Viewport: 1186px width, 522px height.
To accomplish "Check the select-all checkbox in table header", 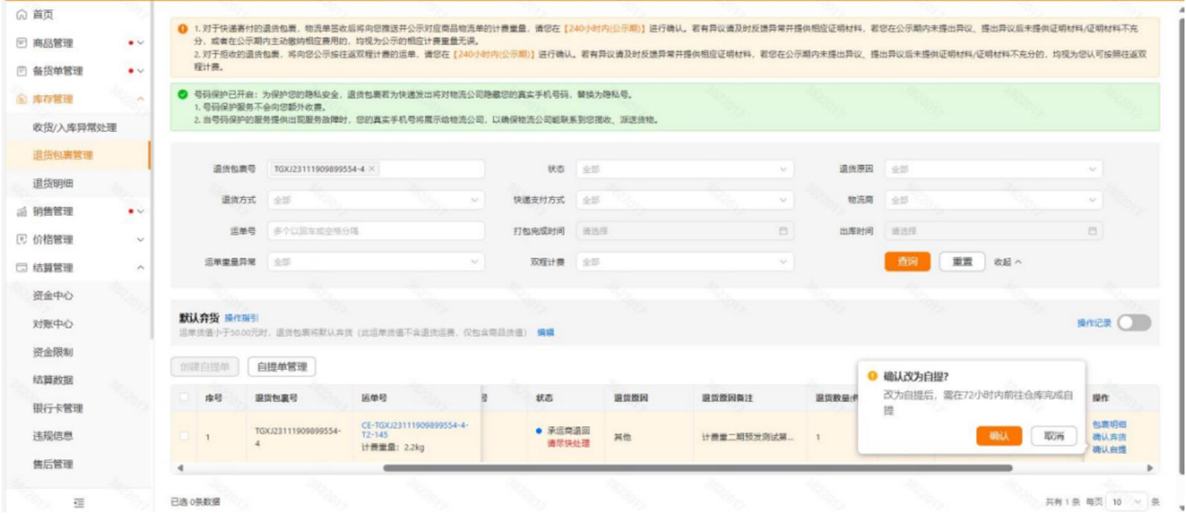I will pos(183,398).
